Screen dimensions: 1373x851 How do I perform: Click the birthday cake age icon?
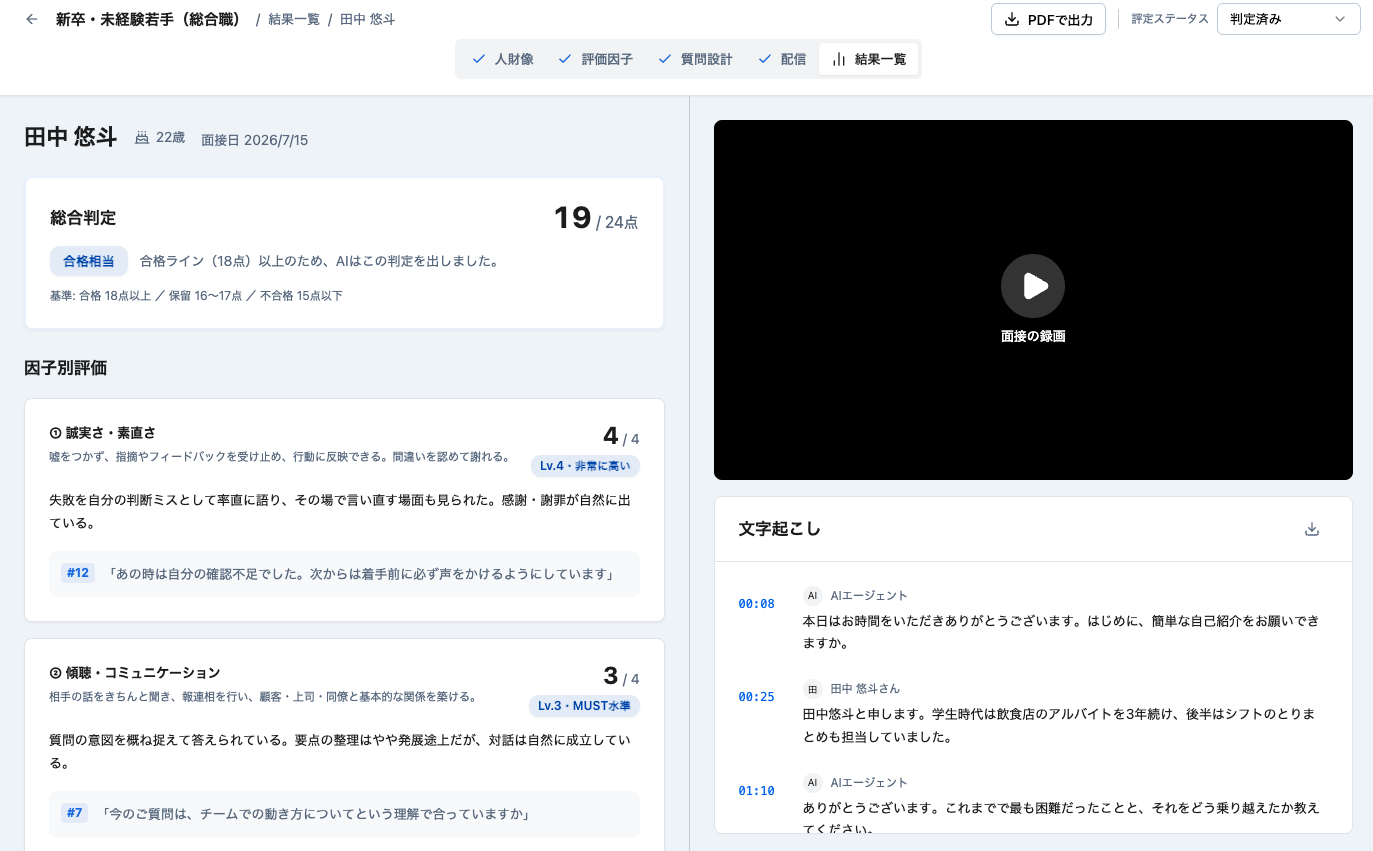(x=142, y=138)
